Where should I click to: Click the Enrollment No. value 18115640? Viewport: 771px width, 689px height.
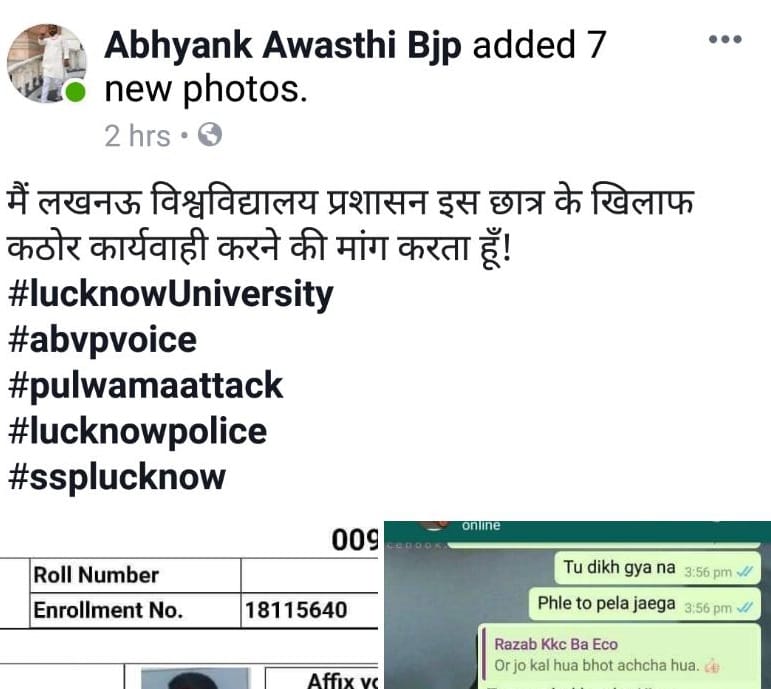click(x=296, y=610)
